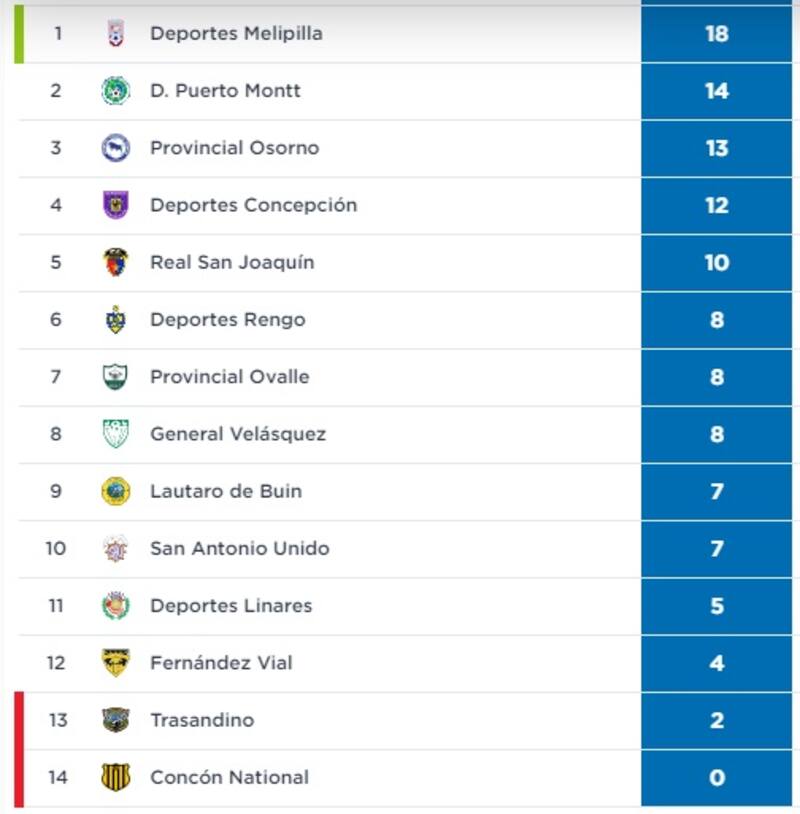This screenshot has width=800, height=814.
Task: Click the Concón National striped crest
Action: (116, 777)
